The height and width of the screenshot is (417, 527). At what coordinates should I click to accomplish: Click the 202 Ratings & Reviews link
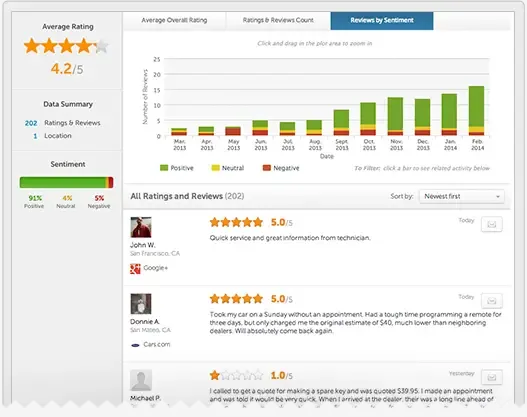tap(63, 123)
